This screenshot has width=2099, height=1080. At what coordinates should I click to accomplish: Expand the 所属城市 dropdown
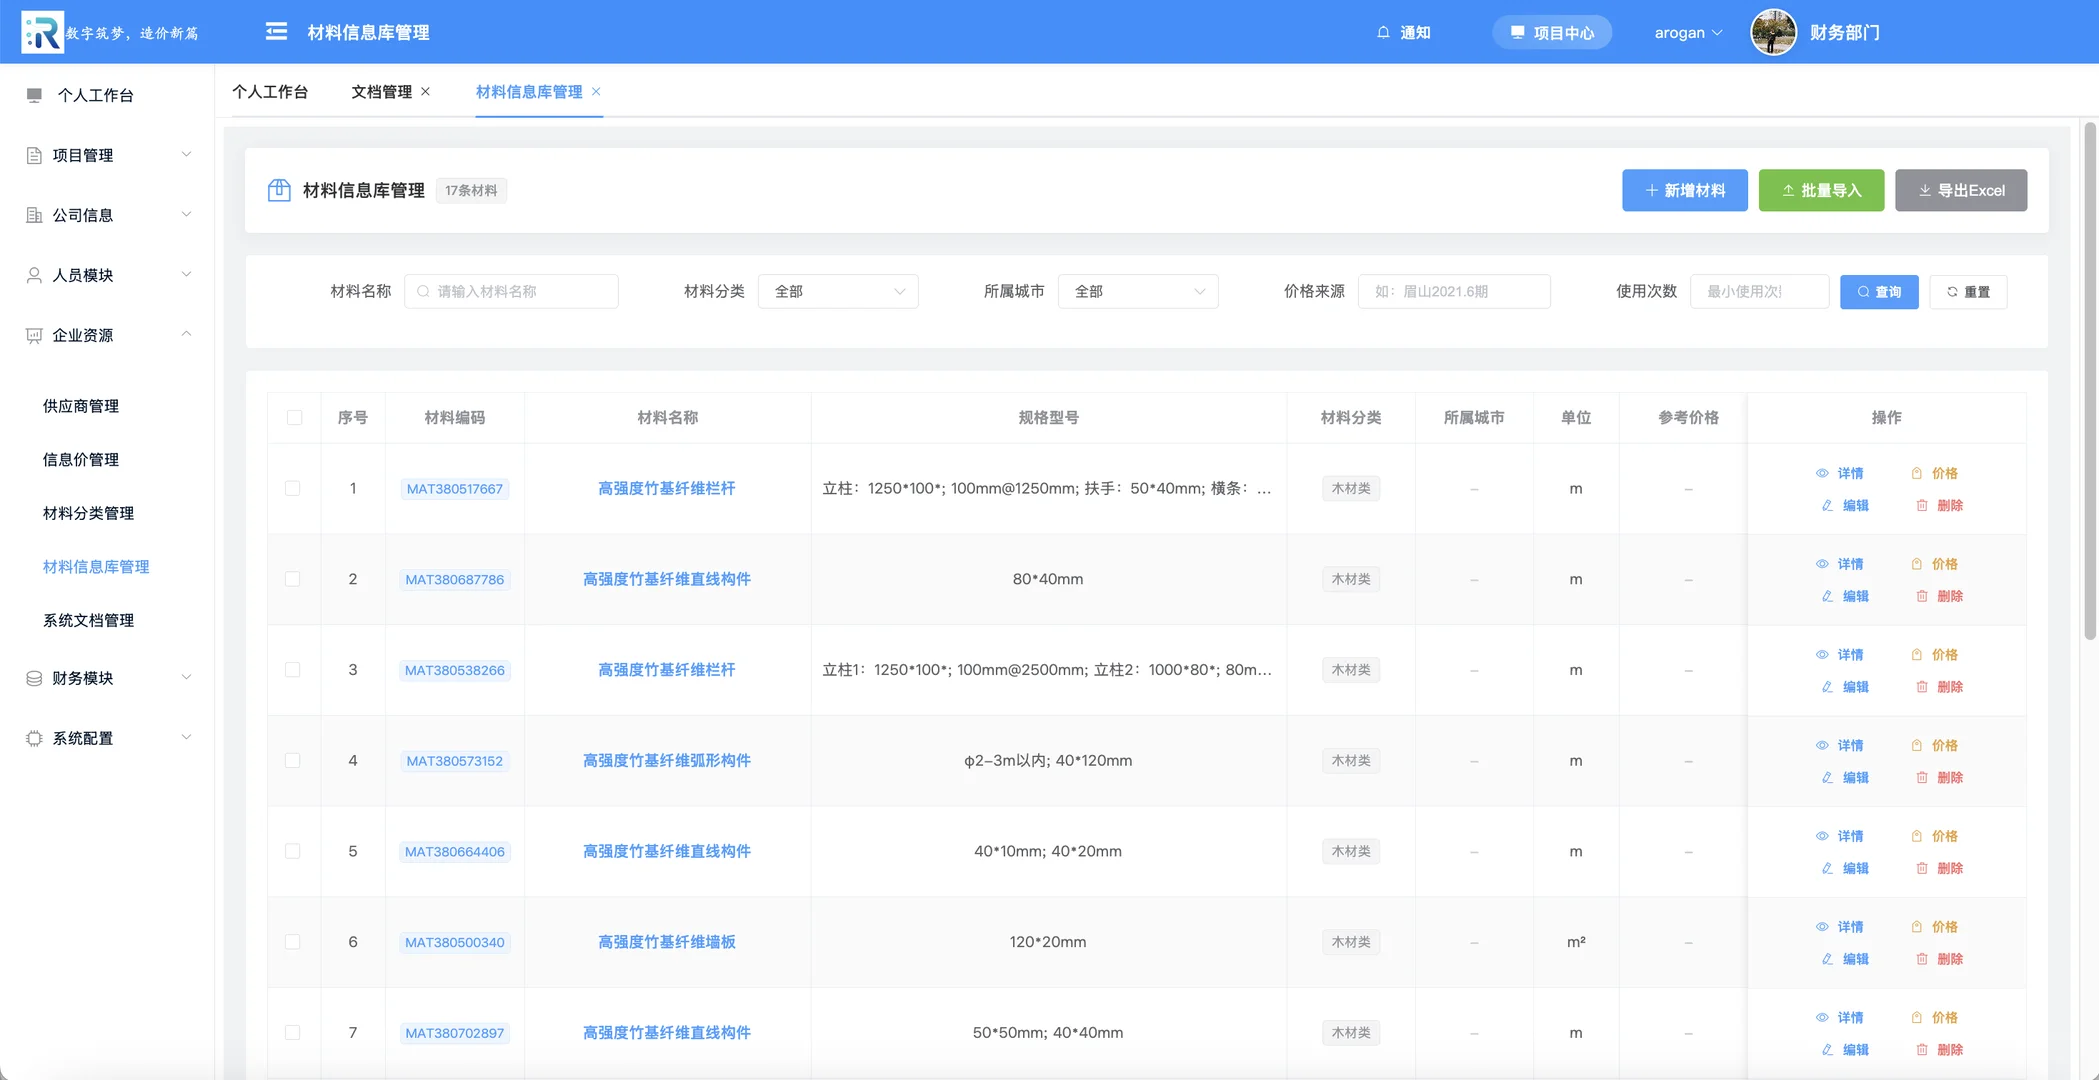[1138, 291]
